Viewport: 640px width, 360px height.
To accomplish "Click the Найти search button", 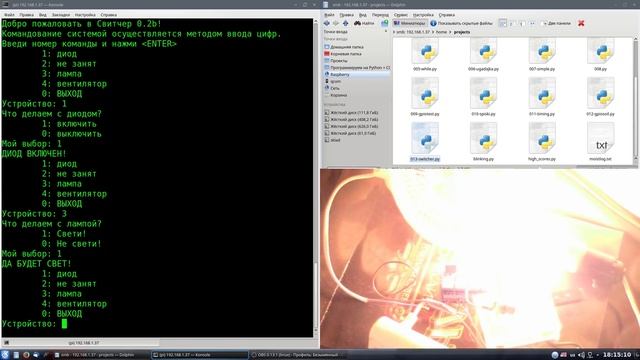I will 364,23.
